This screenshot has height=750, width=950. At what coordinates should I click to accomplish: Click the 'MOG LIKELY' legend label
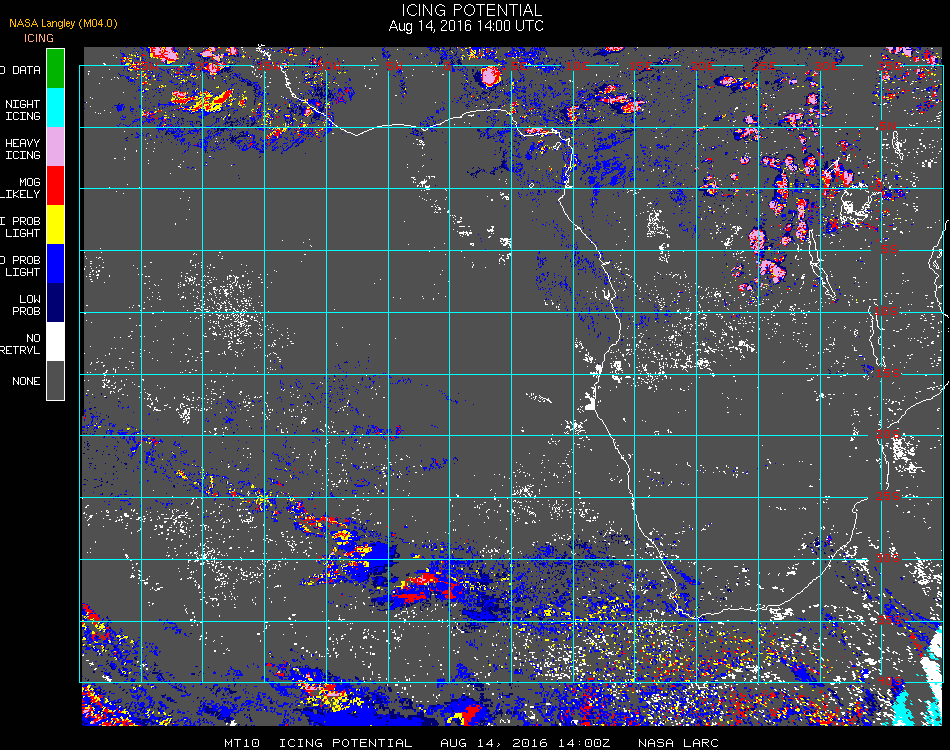(x=21, y=188)
